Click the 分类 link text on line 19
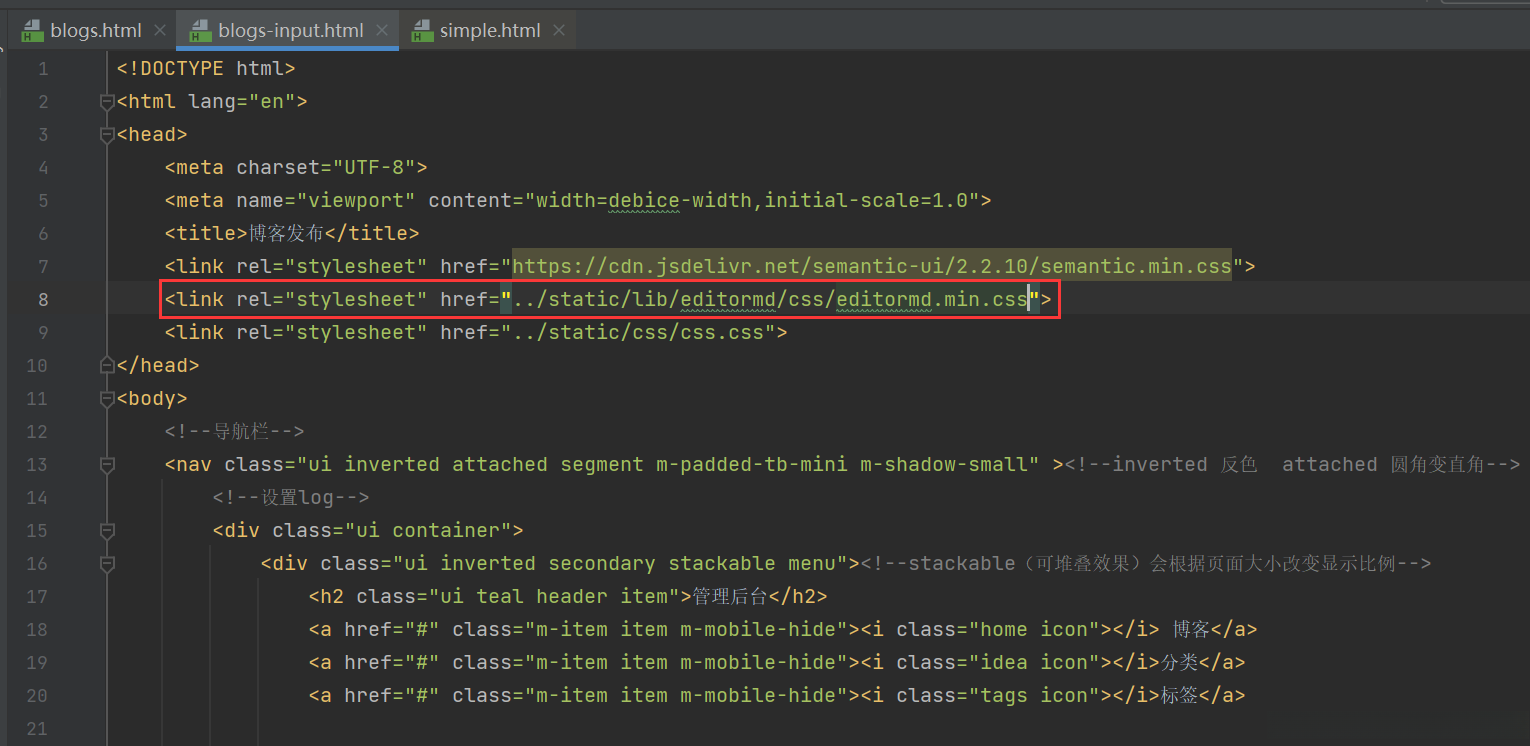 (x=1179, y=663)
